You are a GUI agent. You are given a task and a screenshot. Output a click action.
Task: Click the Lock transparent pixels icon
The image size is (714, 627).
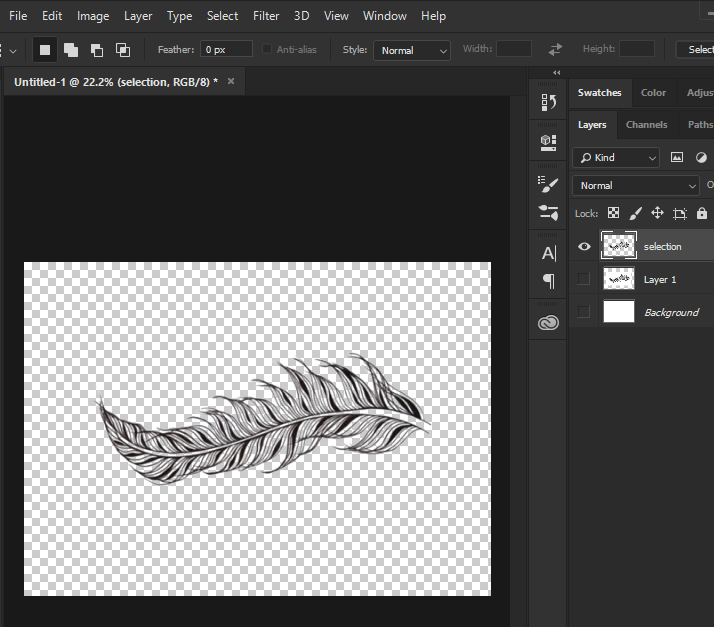[x=613, y=213]
